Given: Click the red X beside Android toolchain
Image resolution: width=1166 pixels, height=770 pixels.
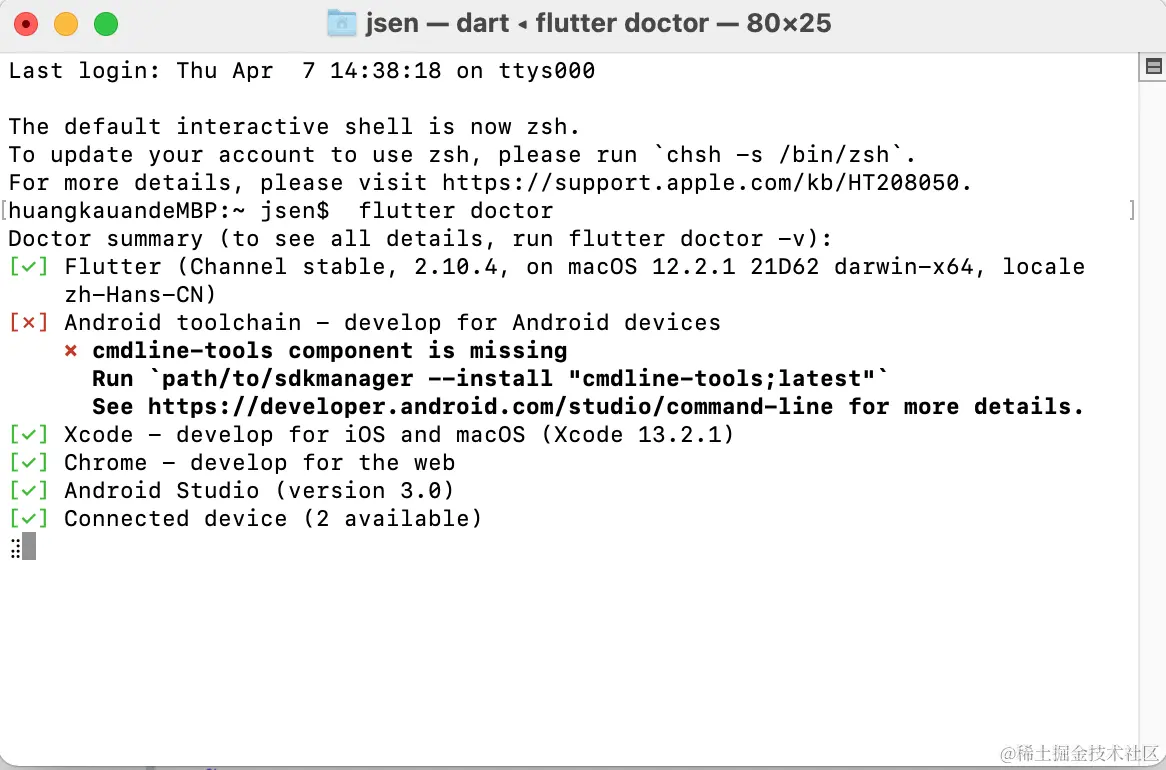Looking at the screenshot, I should [x=28, y=323].
